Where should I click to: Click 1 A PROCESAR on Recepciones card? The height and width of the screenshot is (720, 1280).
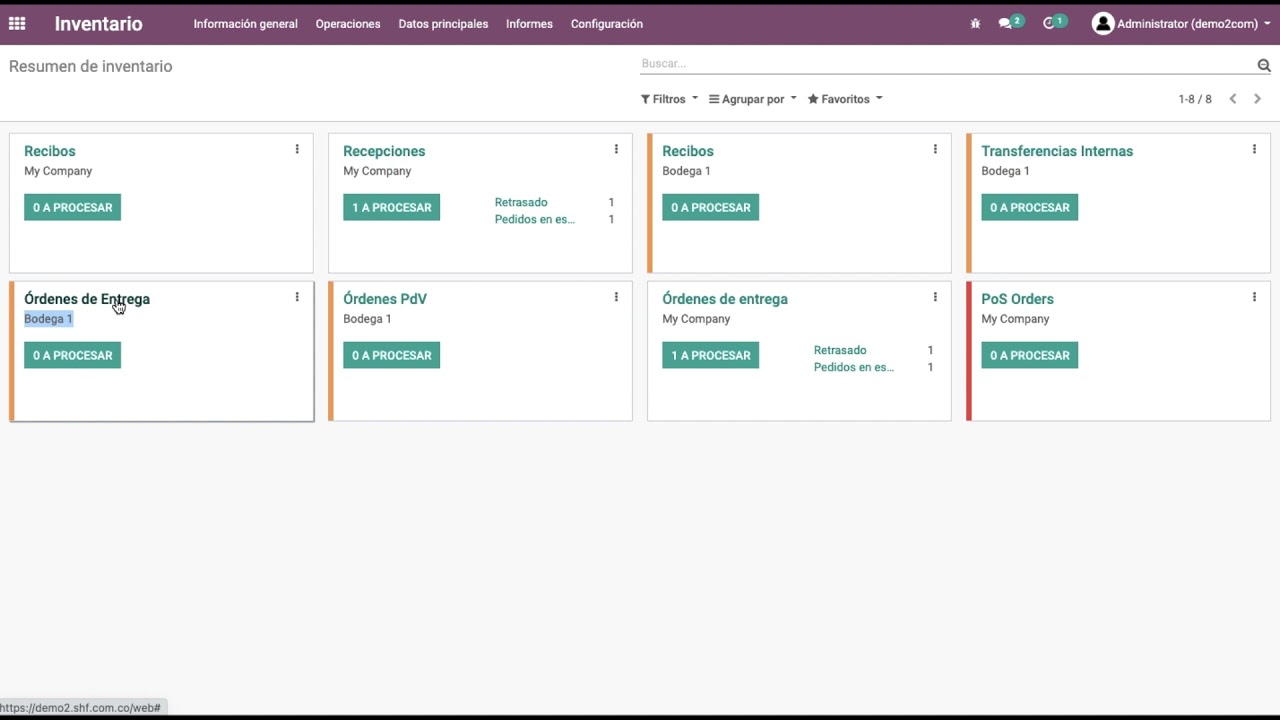click(x=391, y=207)
